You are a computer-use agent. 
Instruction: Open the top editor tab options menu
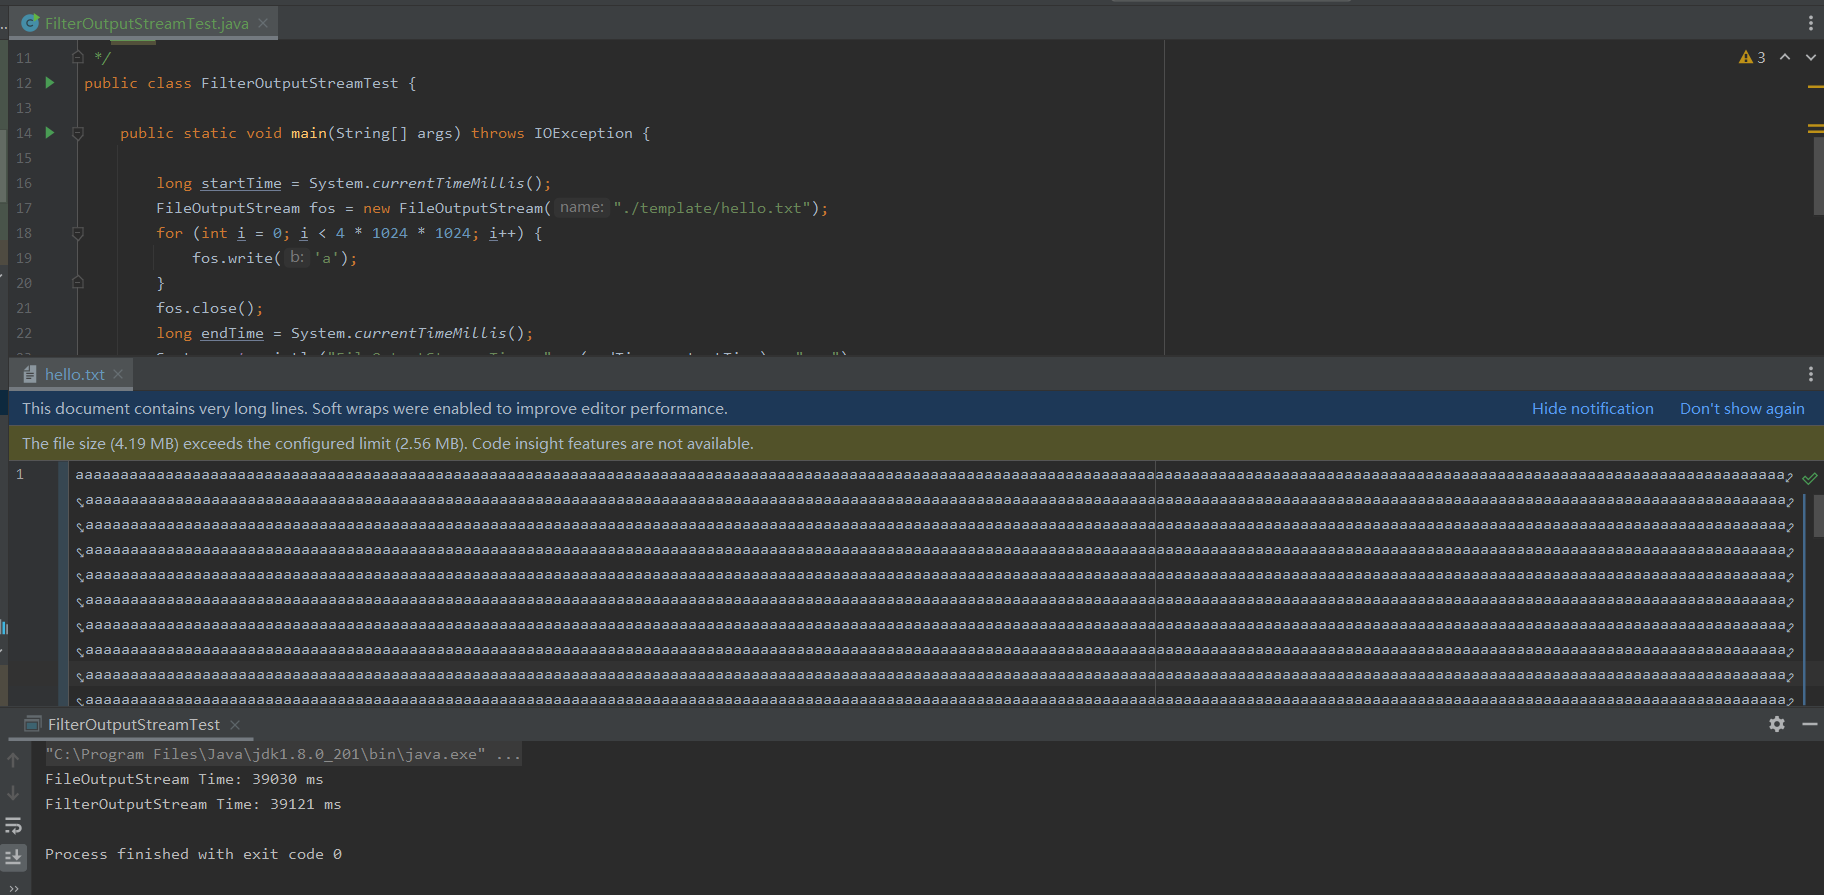tap(1810, 23)
